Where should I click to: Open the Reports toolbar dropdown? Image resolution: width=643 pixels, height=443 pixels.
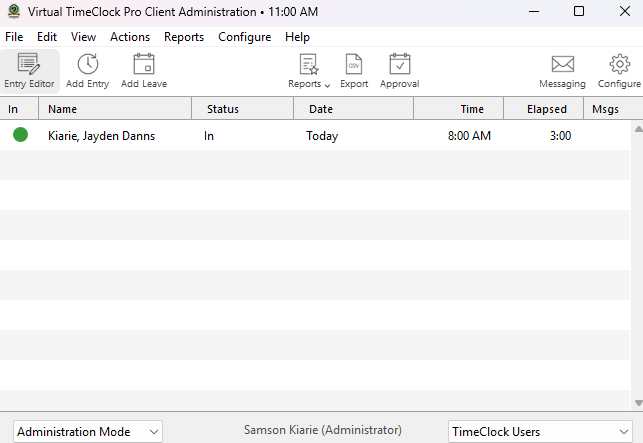point(309,71)
